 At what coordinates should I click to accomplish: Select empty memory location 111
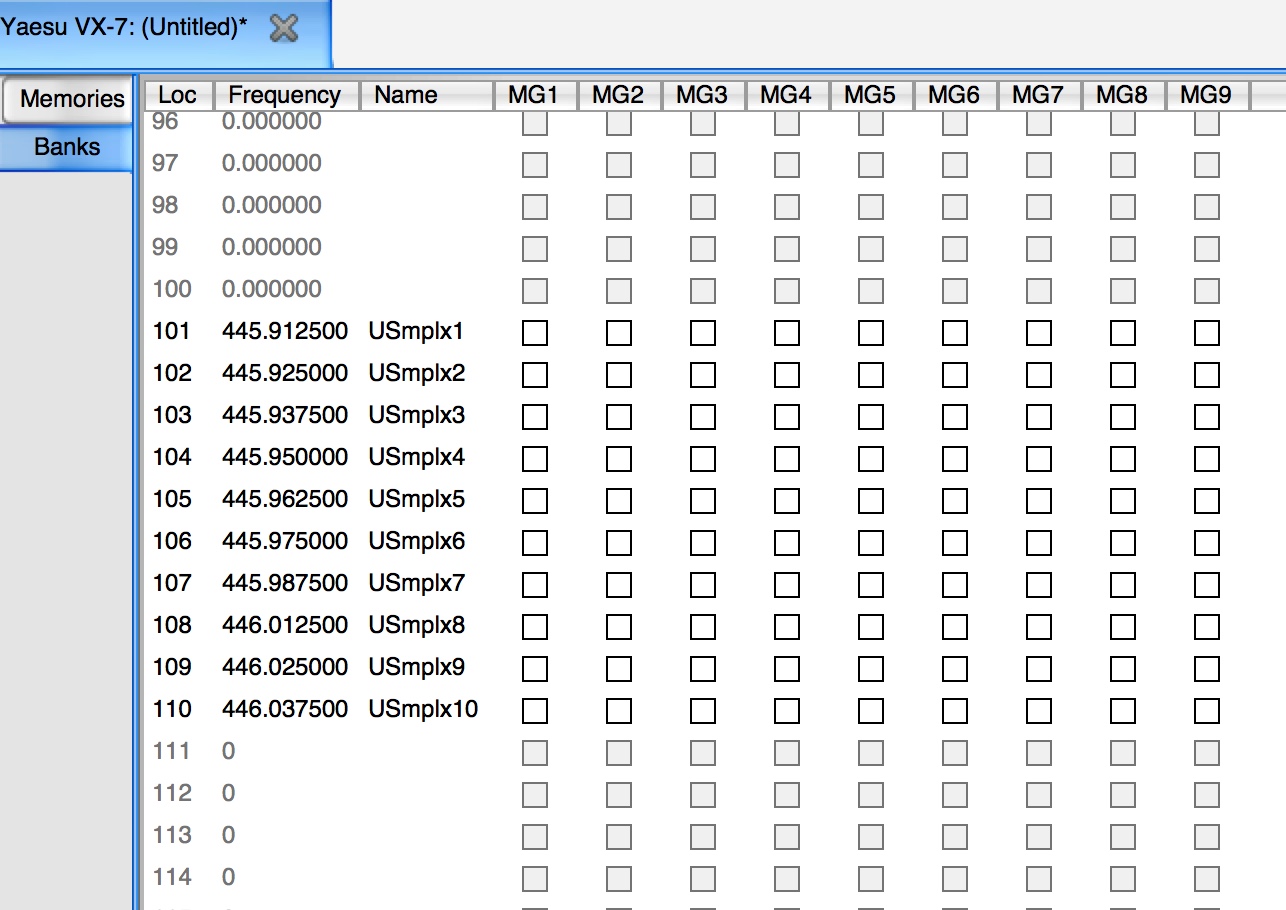(172, 751)
